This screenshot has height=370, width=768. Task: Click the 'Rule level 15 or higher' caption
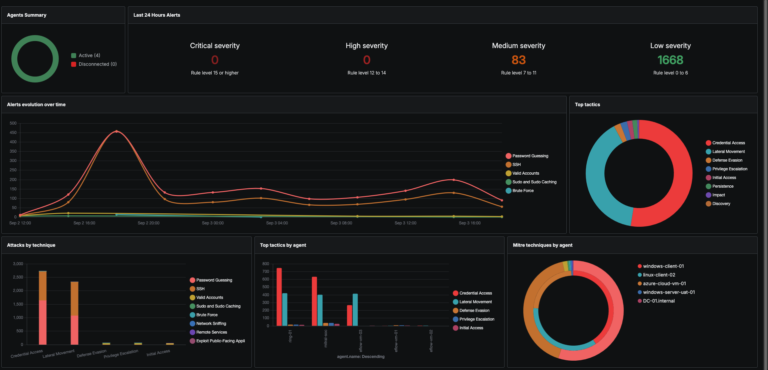[x=215, y=73]
